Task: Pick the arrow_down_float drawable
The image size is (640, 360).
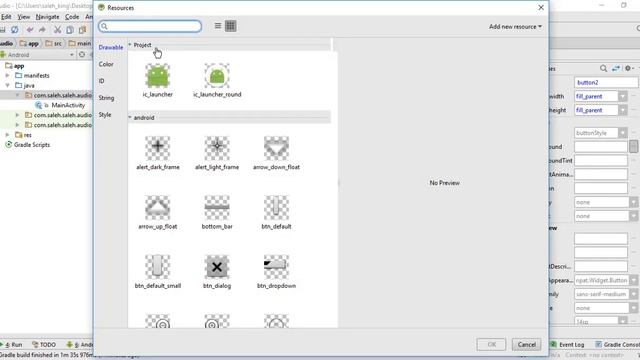Action: (x=276, y=153)
